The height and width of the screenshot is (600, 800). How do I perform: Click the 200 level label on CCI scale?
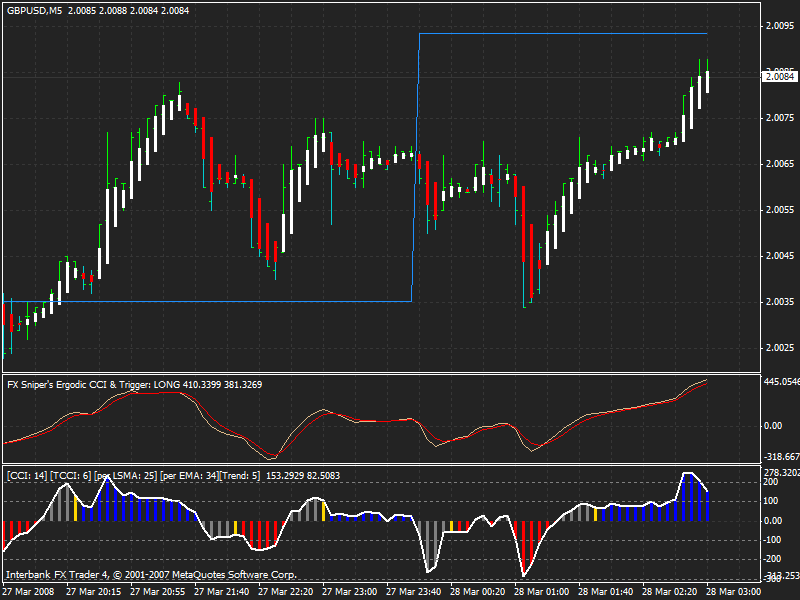coord(770,482)
